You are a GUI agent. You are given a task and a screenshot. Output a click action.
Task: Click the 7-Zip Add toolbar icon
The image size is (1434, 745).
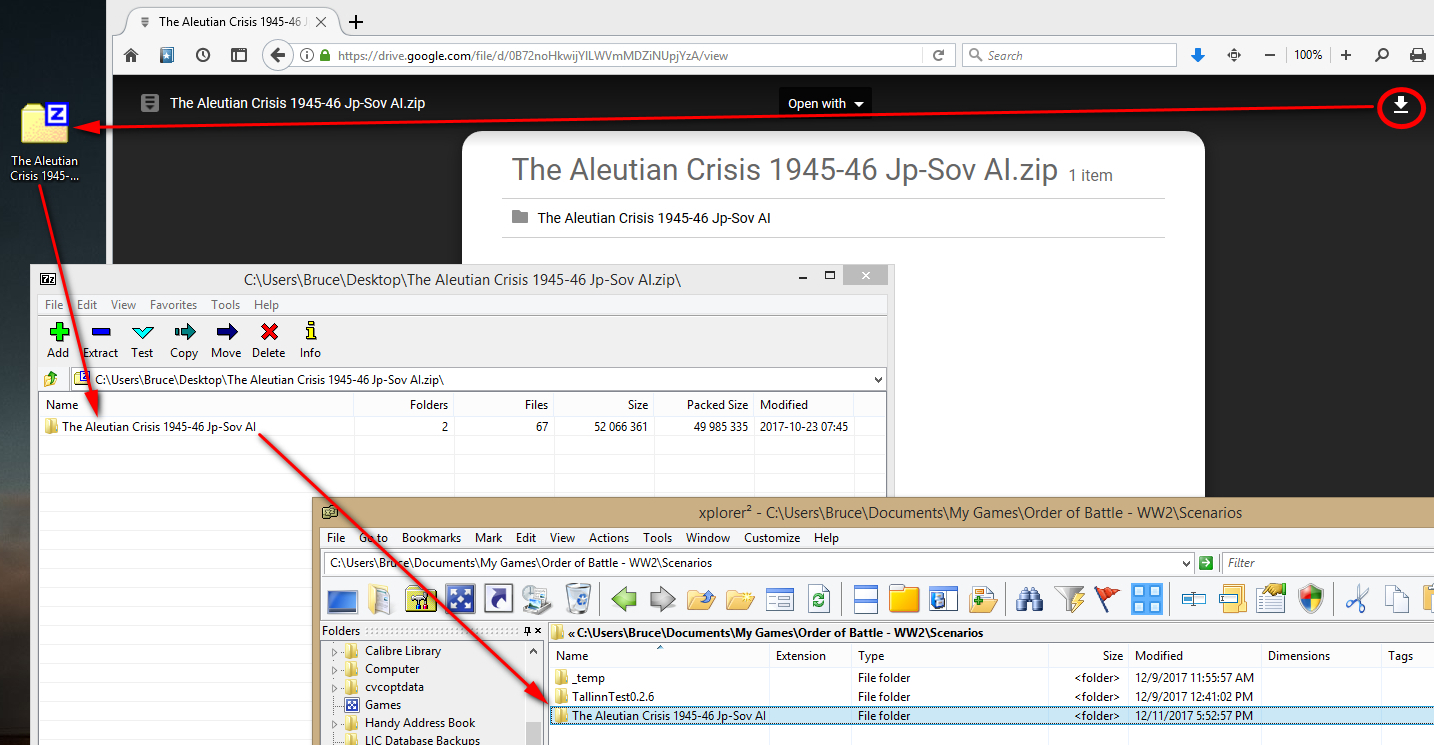pos(58,332)
